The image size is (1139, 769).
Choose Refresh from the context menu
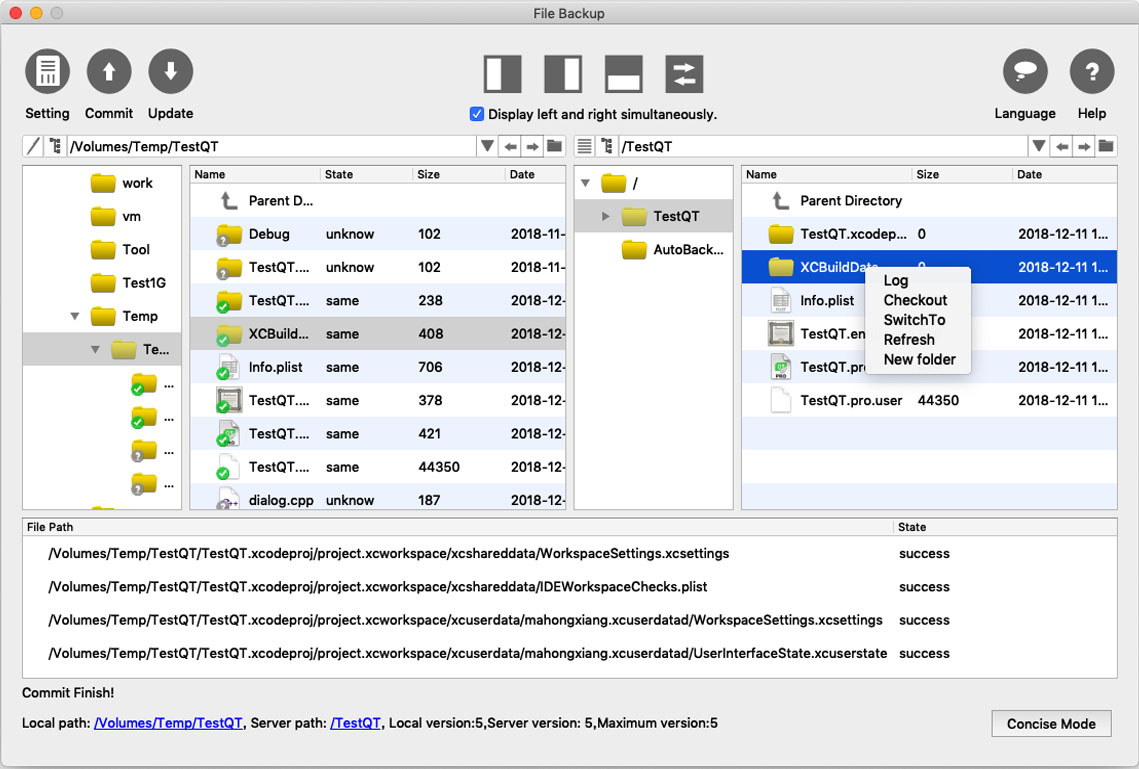coord(909,339)
